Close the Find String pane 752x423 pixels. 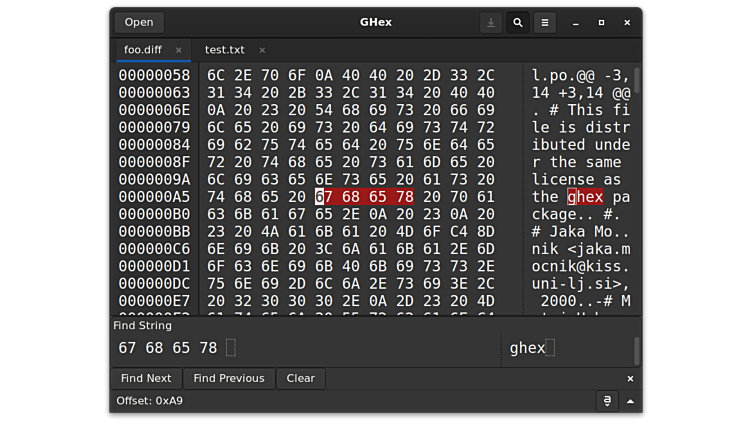tap(630, 379)
